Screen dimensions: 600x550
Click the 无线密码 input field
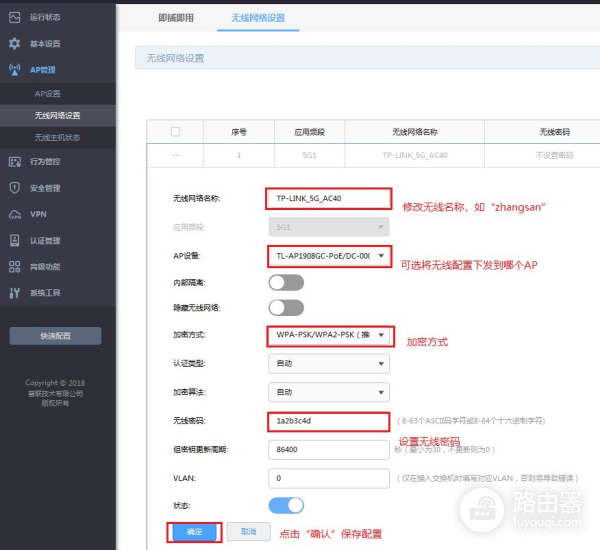click(x=329, y=421)
